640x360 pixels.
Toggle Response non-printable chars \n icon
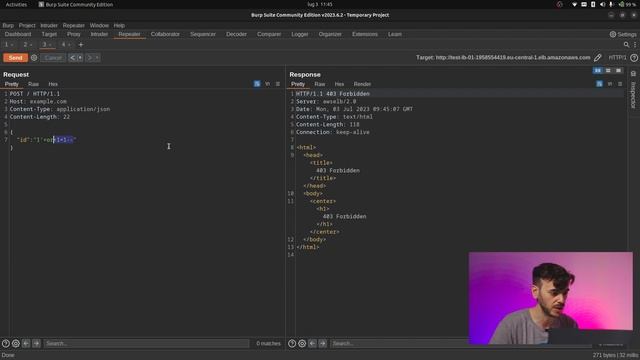pyautogui.click(x=610, y=84)
